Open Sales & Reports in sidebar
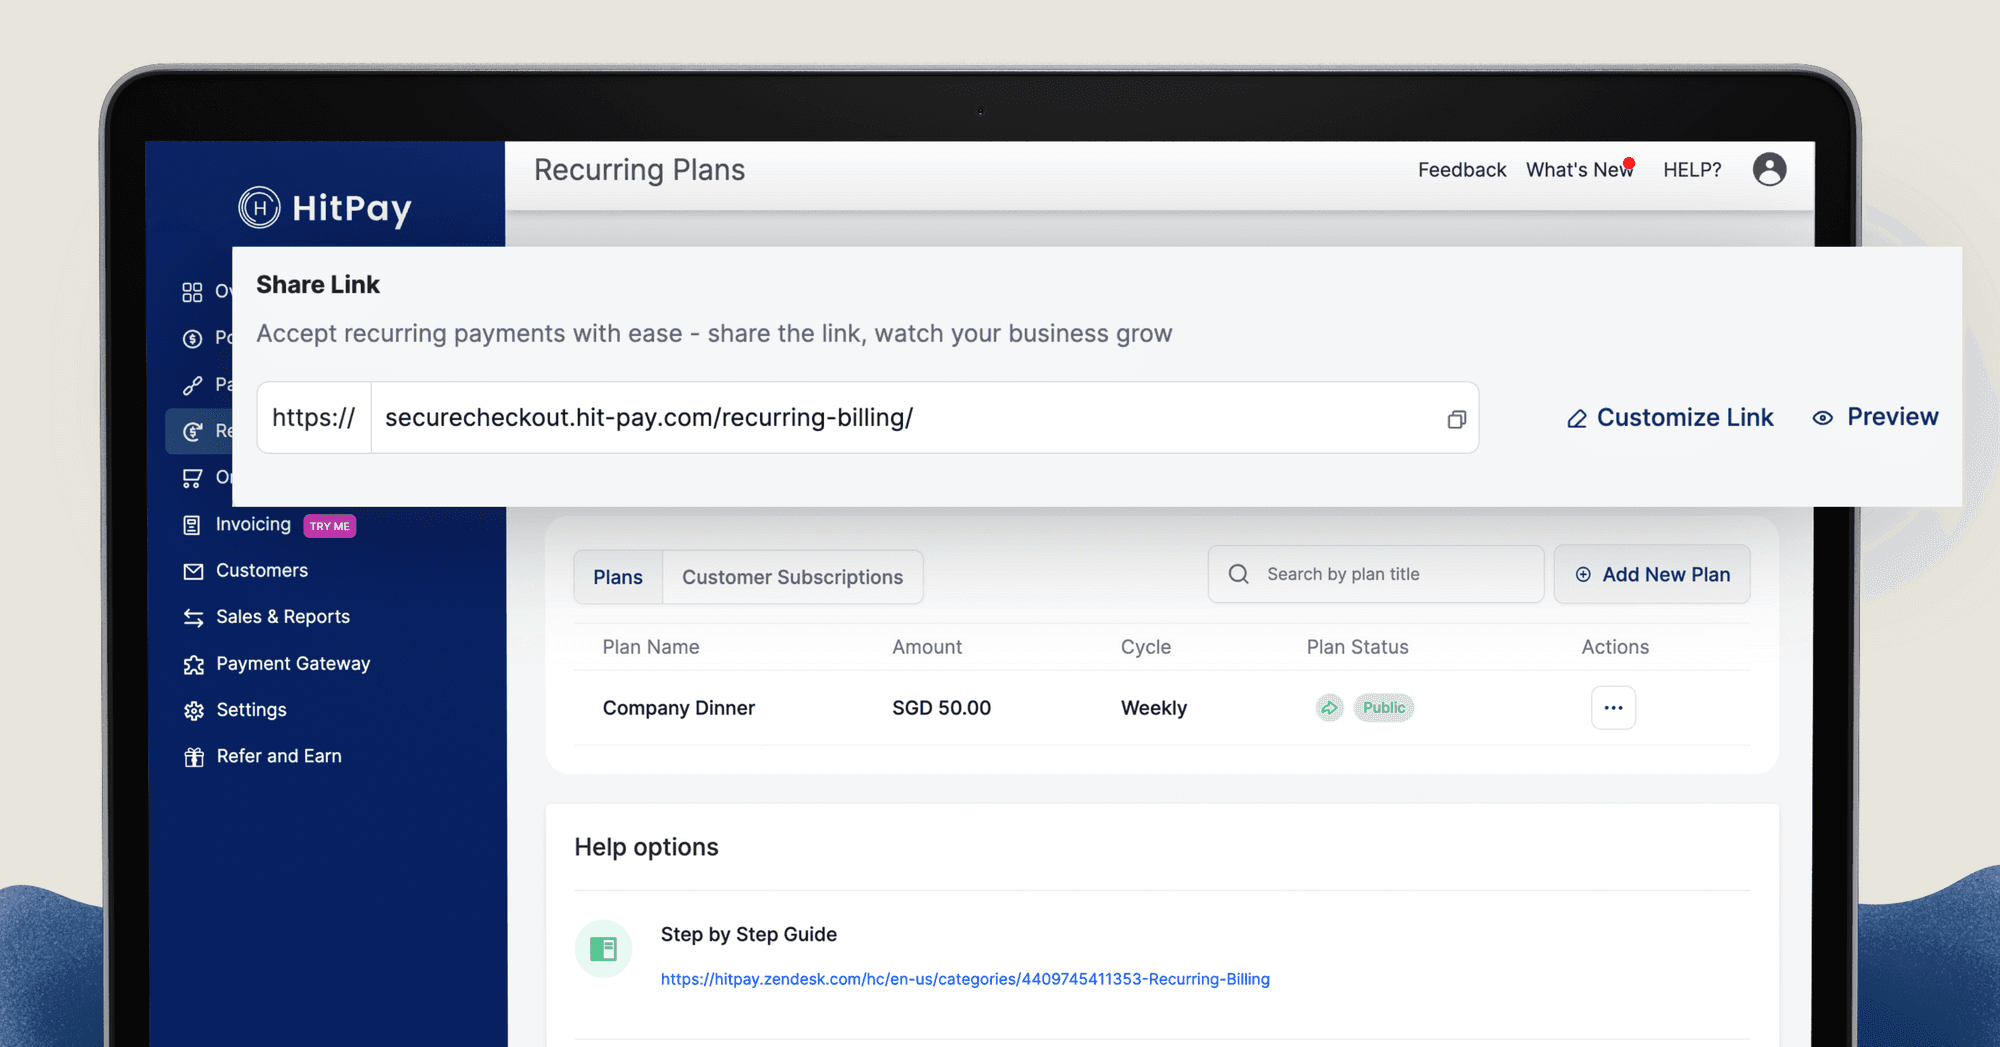This screenshot has height=1047, width=2000. coord(283,617)
